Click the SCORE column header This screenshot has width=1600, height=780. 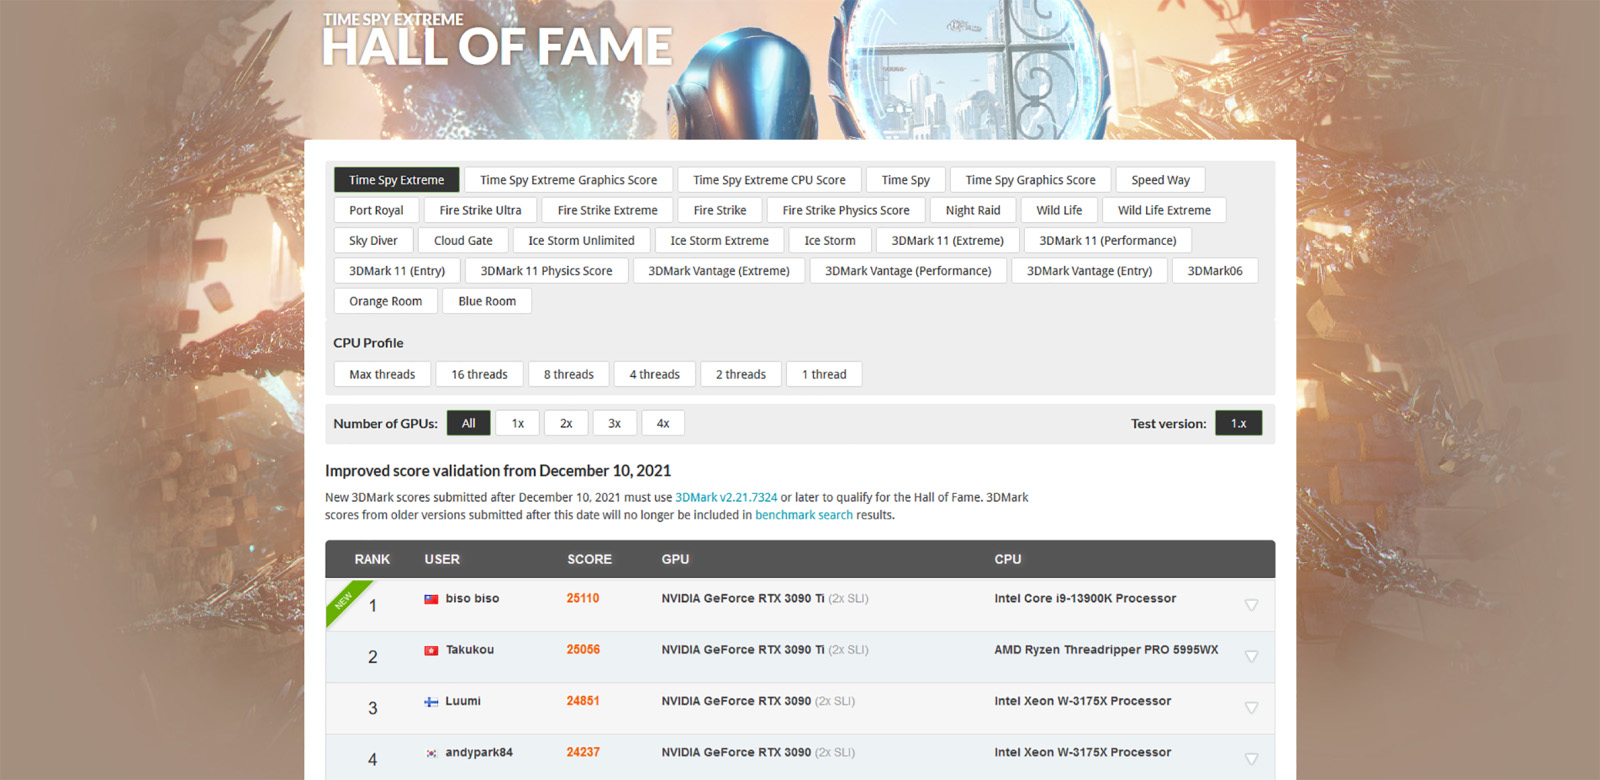click(589, 559)
